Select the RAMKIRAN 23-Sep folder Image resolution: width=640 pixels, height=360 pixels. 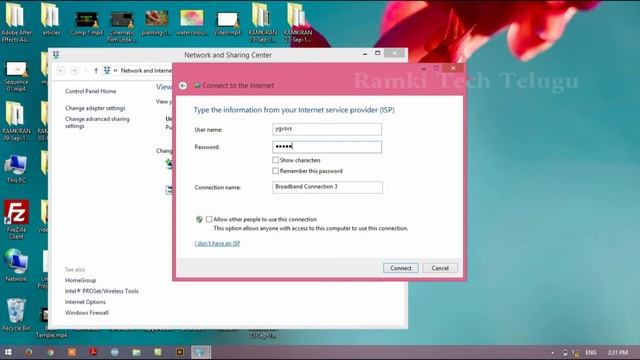click(x=298, y=22)
